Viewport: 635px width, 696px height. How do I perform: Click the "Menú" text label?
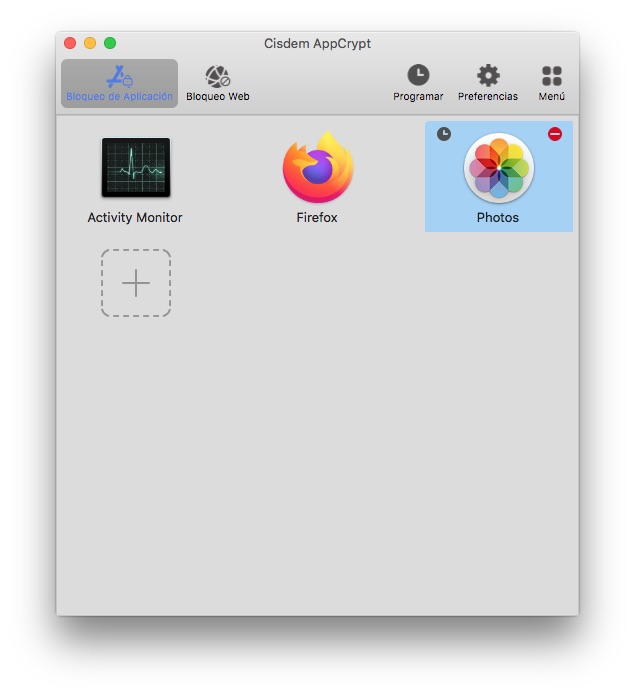coord(551,97)
